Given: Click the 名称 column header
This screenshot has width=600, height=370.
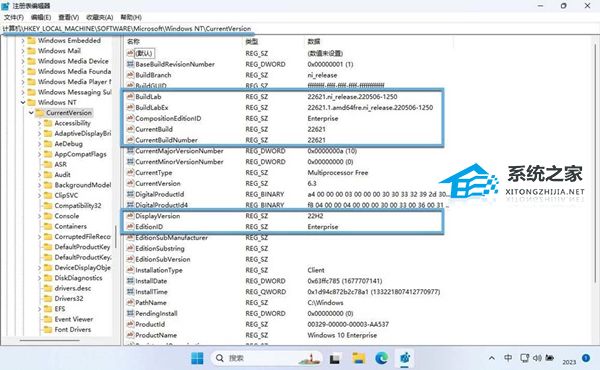Looking at the screenshot, I should point(134,41).
